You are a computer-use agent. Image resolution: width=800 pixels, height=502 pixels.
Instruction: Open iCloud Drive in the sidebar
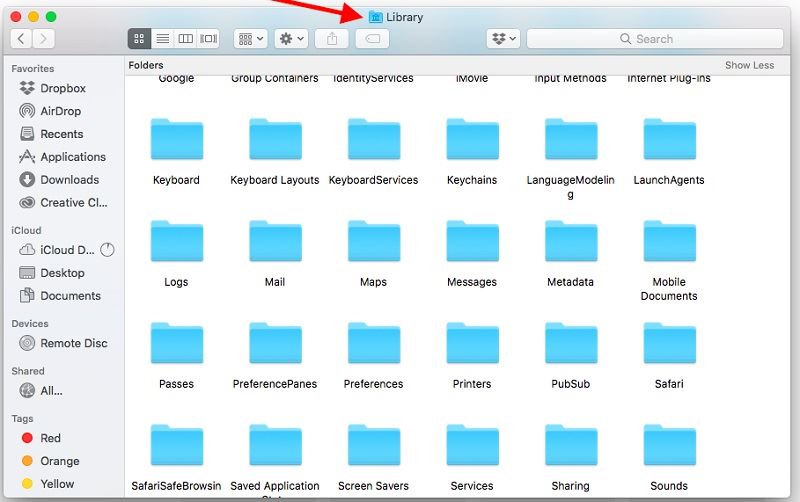(57, 250)
